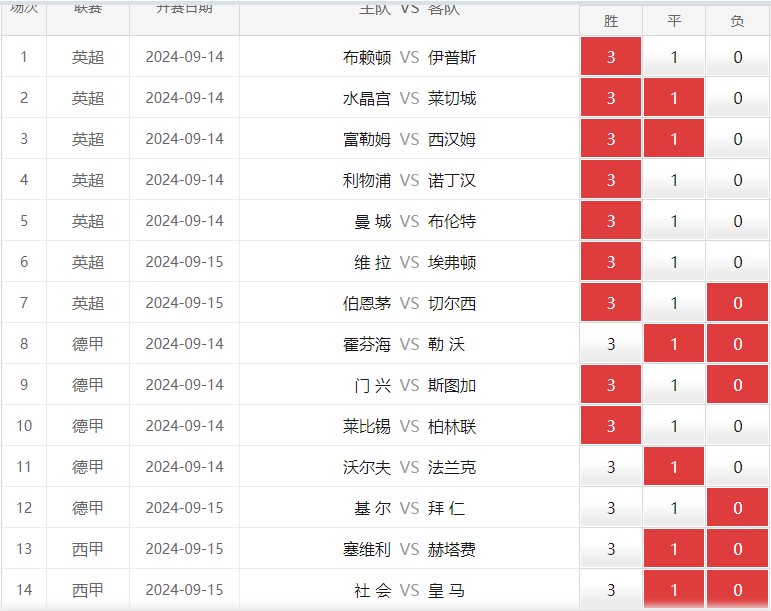Click the 平 column header

674,21
